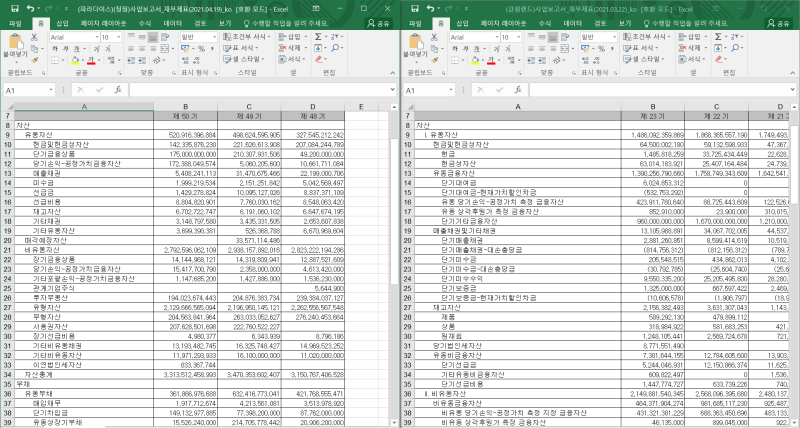Open Data tab in left Excel window
Screen dimensions: 800x428
(x=172, y=23)
